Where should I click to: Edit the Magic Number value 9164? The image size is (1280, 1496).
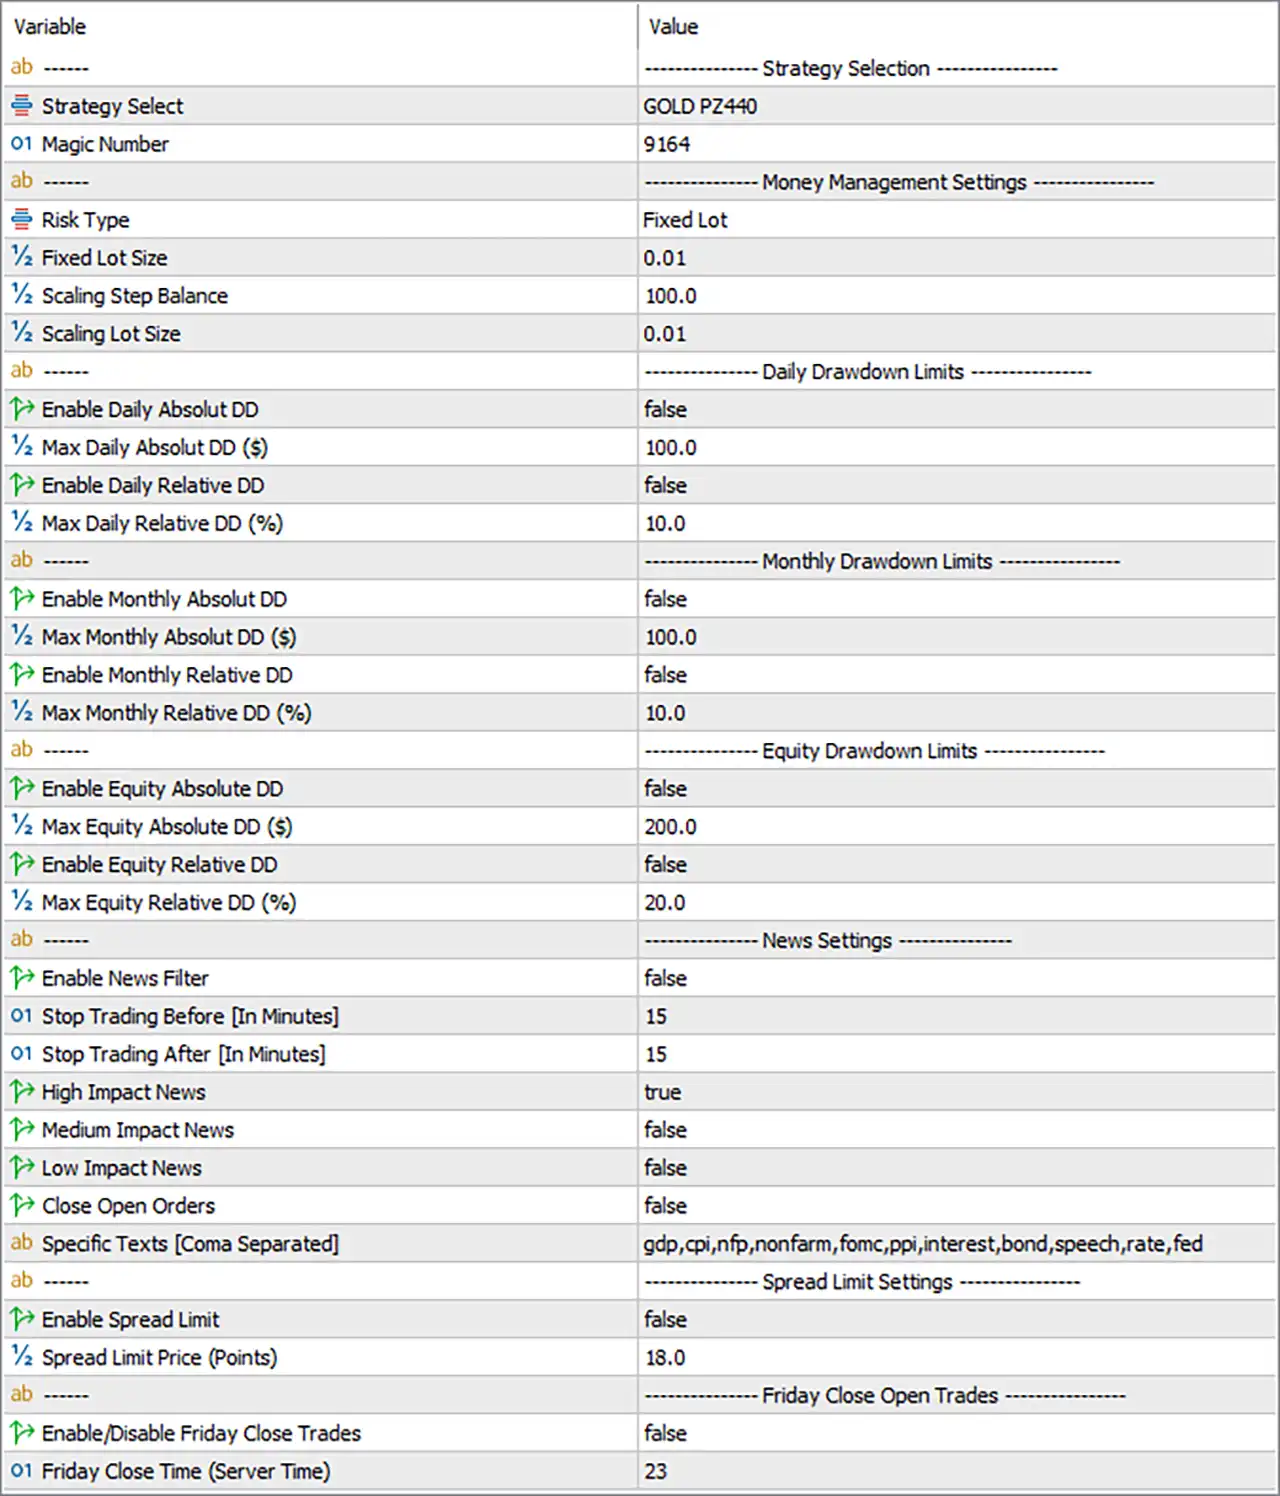pyautogui.click(x=957, y=144)
